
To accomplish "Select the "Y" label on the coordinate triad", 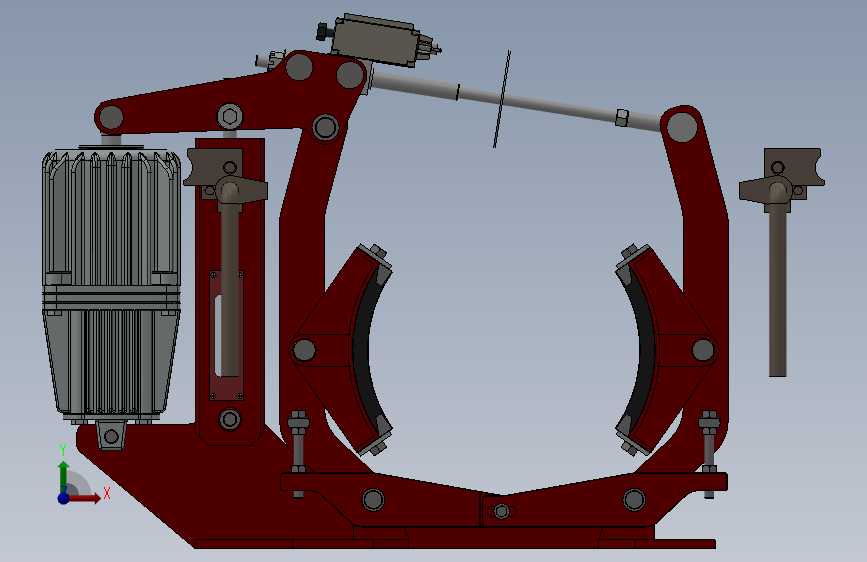I will [63, 450].
